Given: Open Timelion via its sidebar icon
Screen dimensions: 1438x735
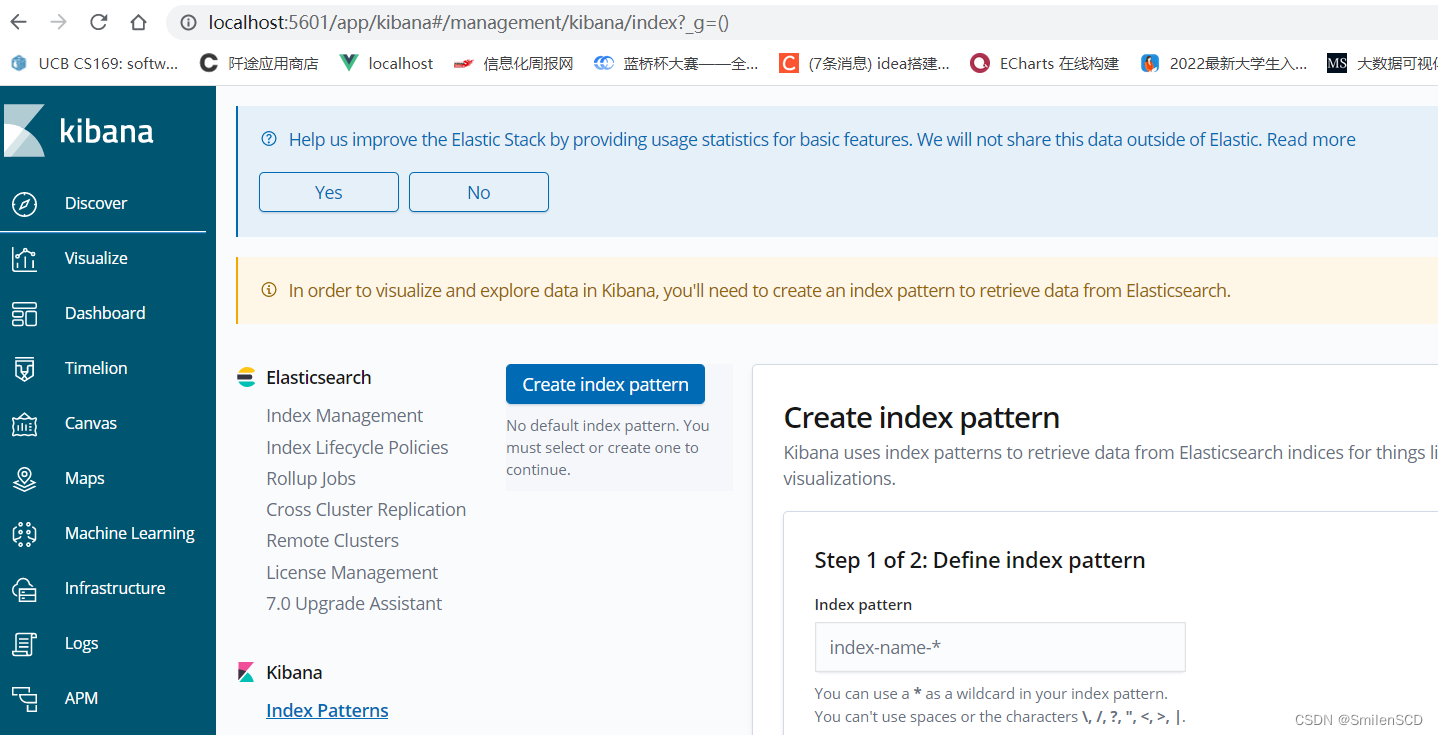Looking at the screenshot, I should (x=24, y=368).
